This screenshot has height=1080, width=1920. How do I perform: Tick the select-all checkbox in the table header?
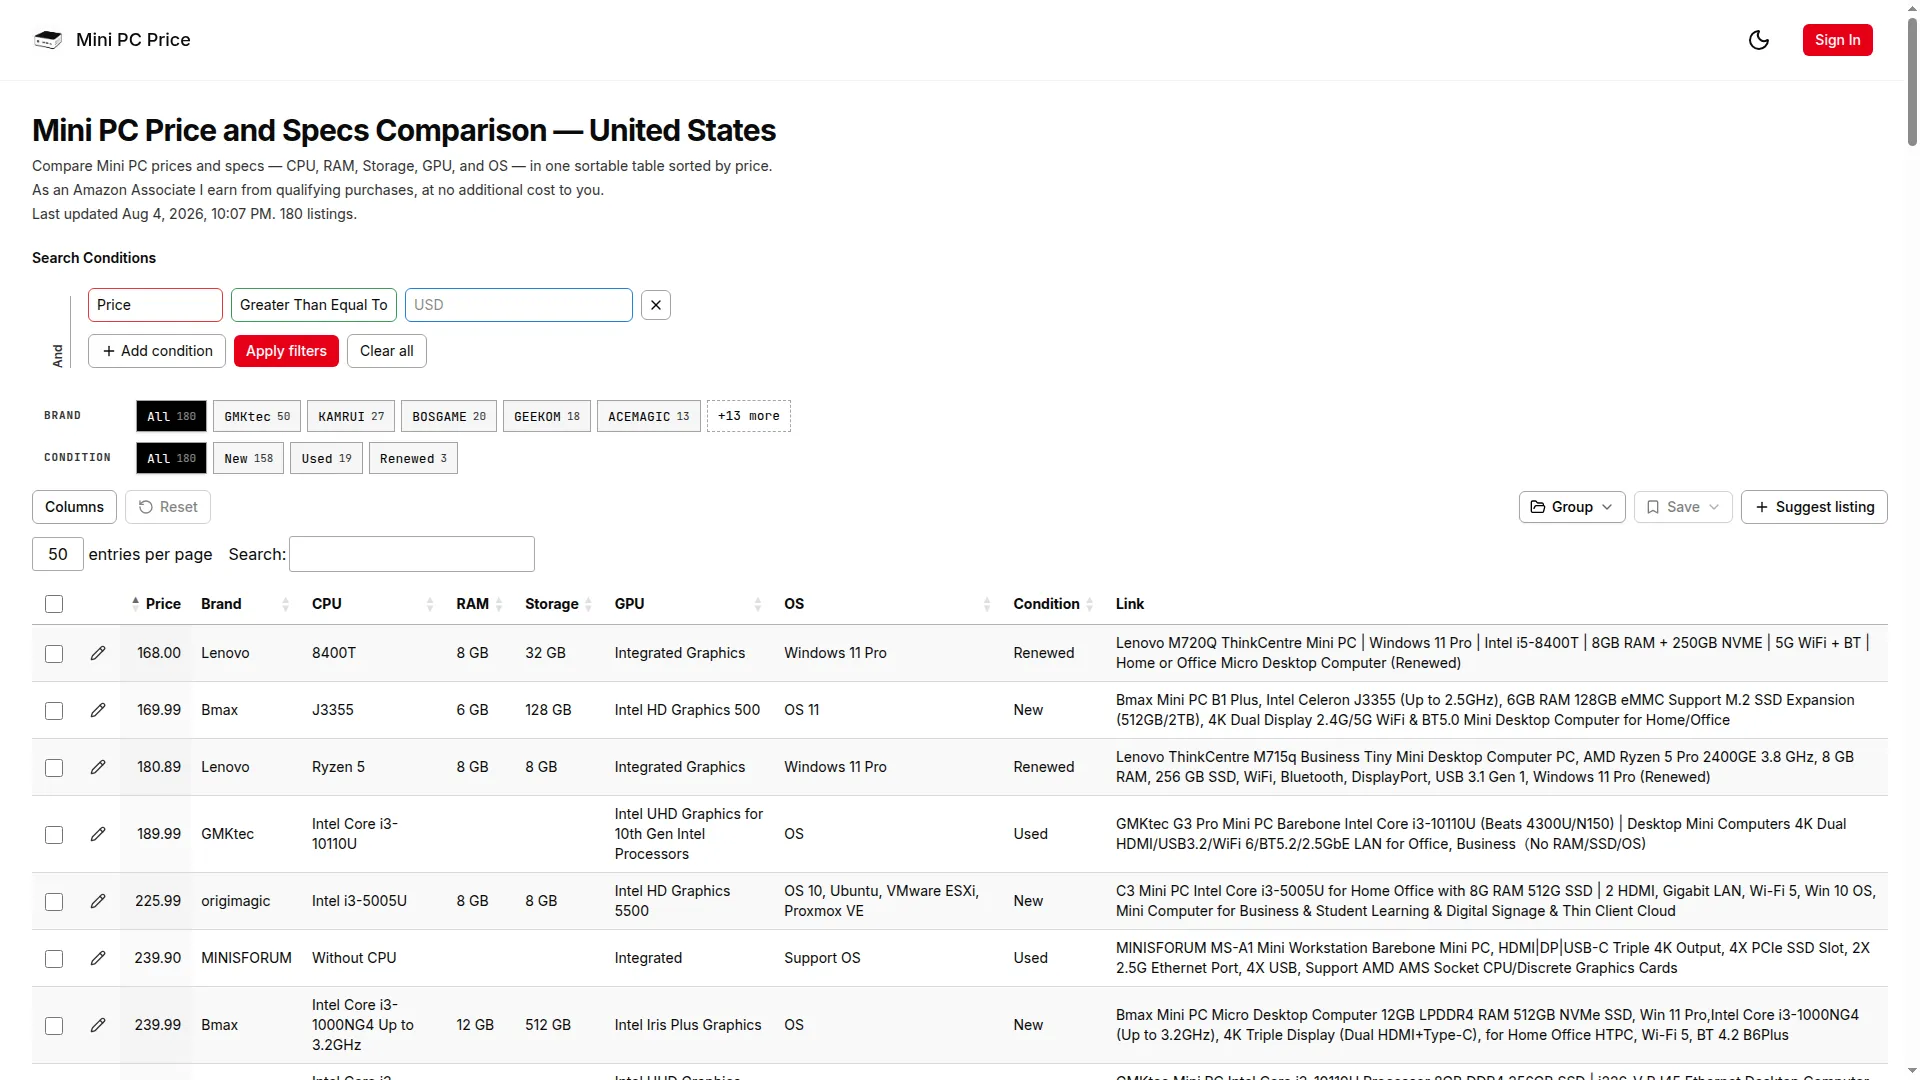(x=54, y=604)
